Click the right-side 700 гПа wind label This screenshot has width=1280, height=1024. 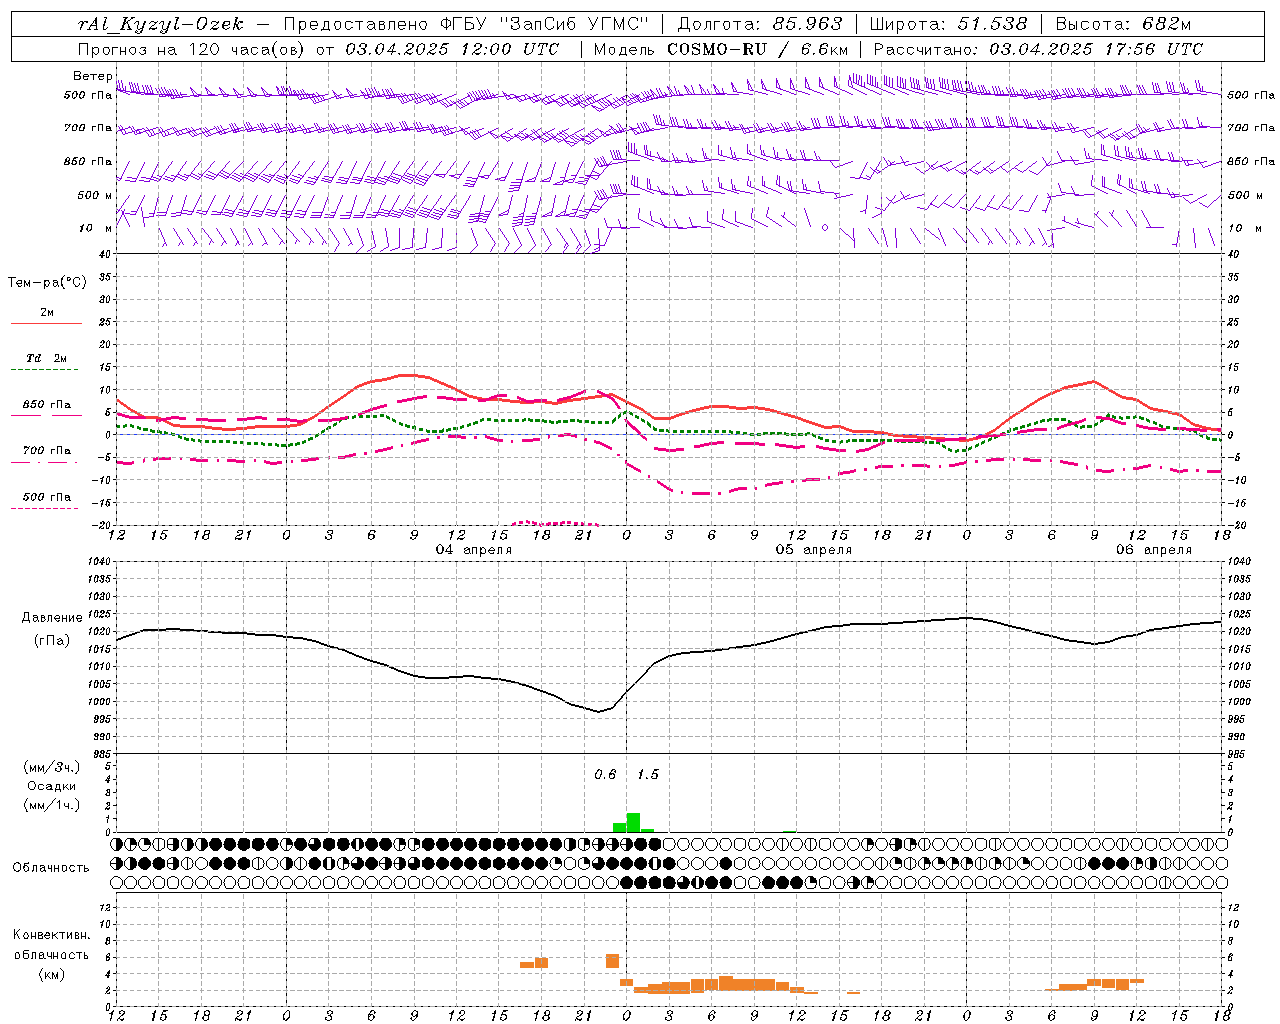[x=1251, y=128]
